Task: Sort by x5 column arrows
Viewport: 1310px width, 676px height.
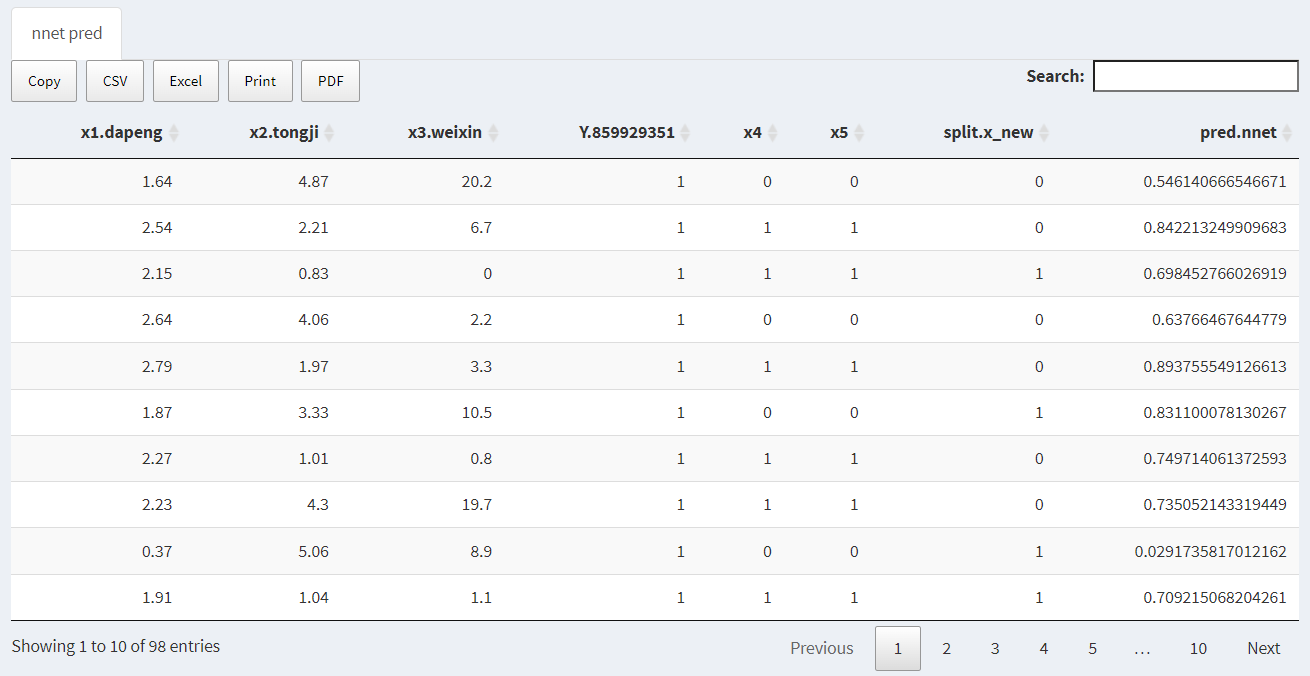Action: (859, 133)
